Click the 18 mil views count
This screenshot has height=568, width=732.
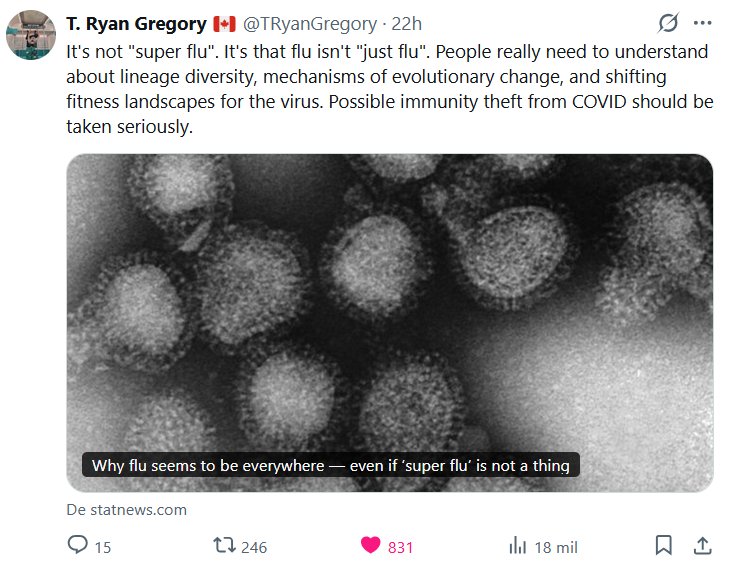click(x=556, y=546)
